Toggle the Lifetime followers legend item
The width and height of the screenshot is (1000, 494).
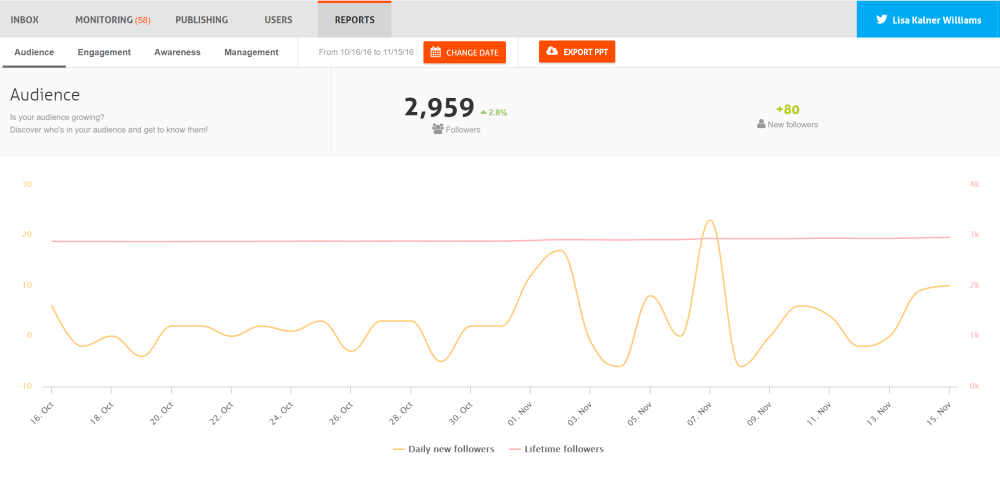556,449
